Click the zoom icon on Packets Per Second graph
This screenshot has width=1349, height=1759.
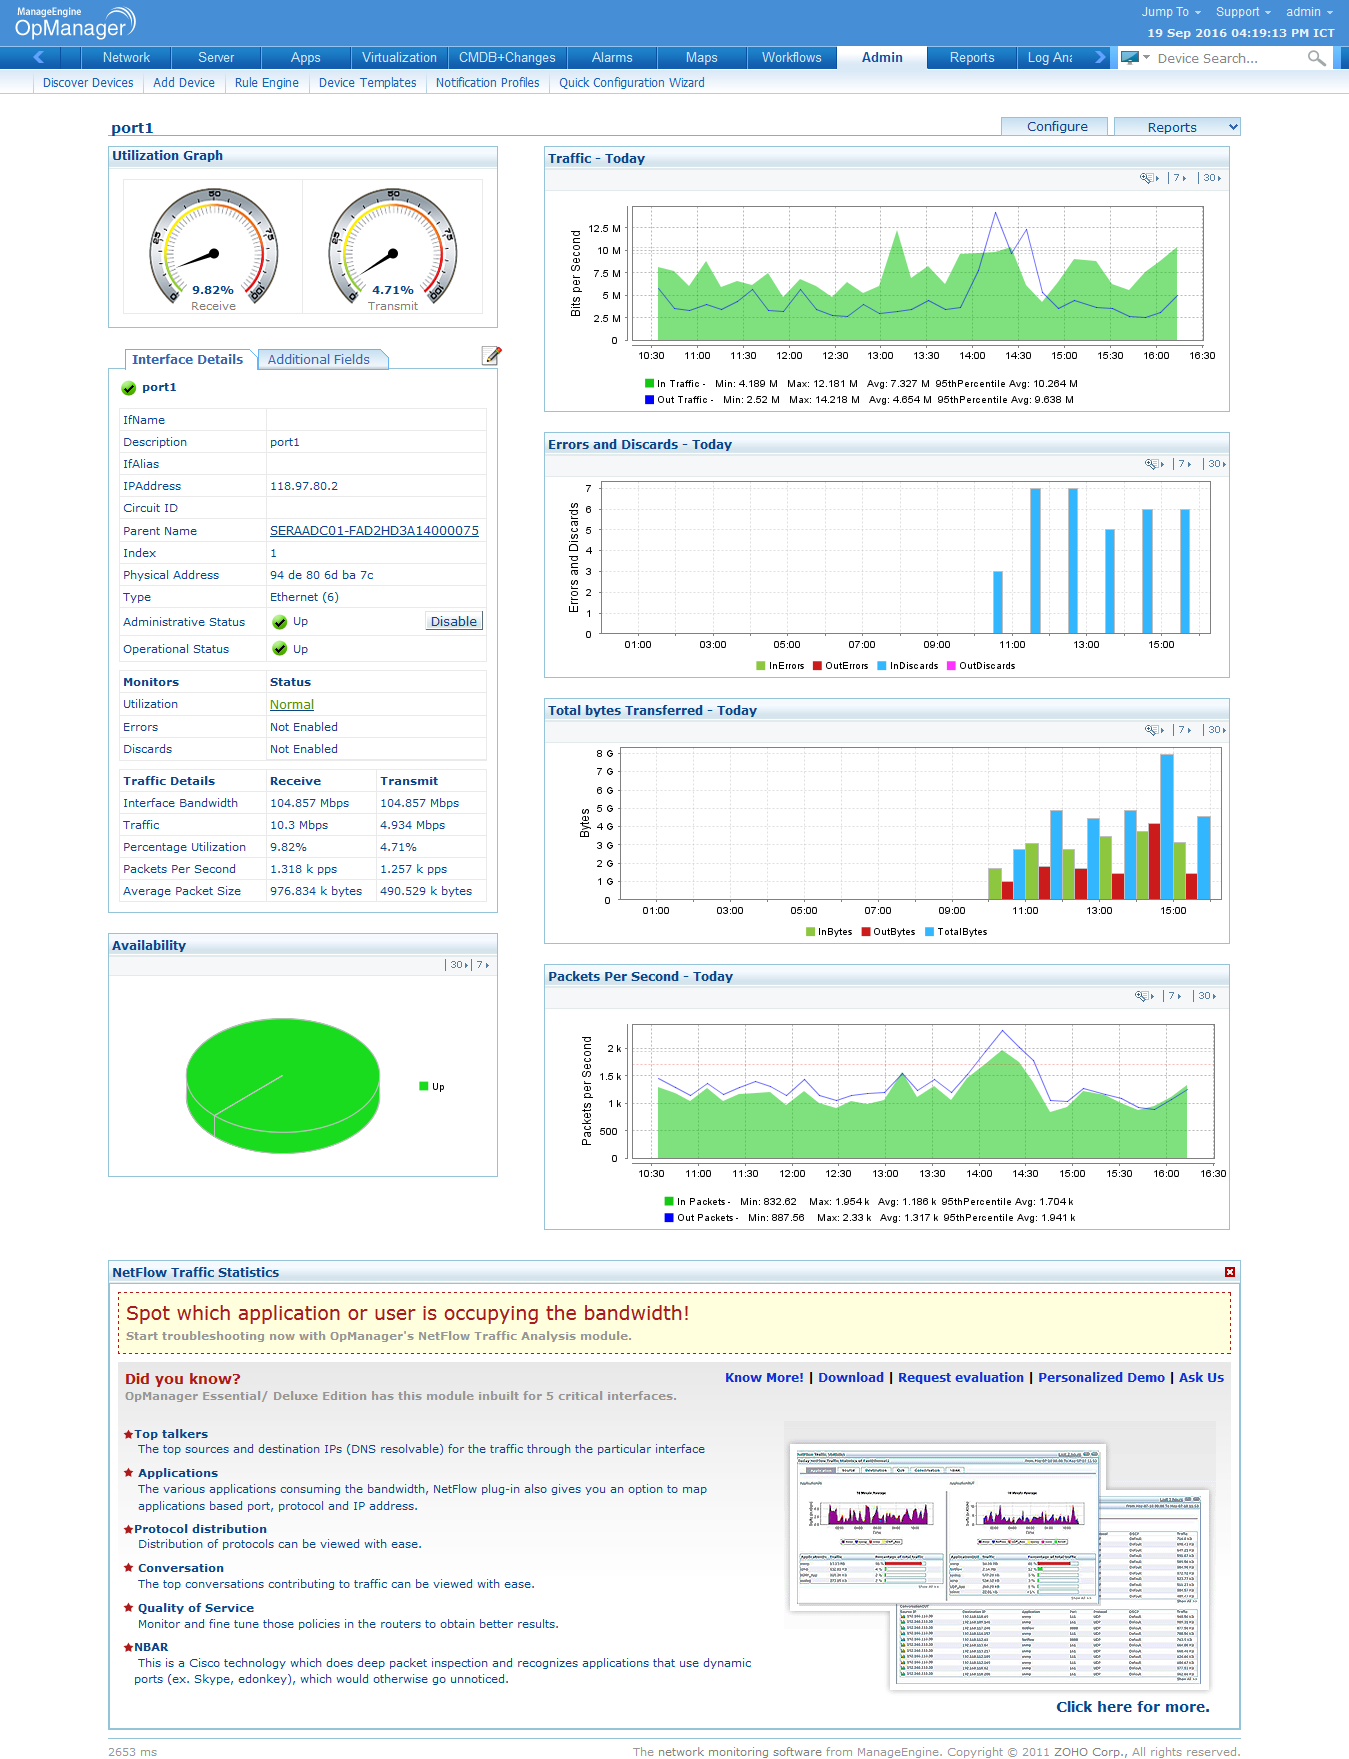click(1144, 996)
